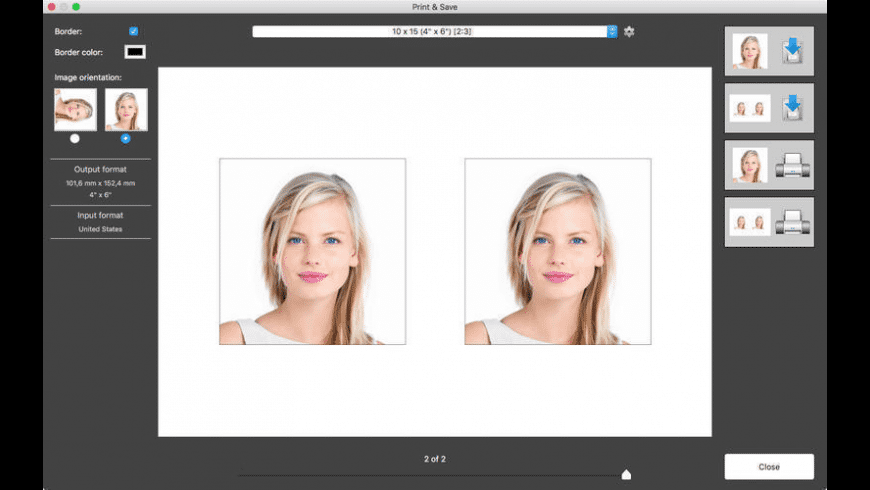The width and height of the screenshot is (870, 490).
Task: Click the upright image orientation thumbnail
Action: click(x=127, y=109)
